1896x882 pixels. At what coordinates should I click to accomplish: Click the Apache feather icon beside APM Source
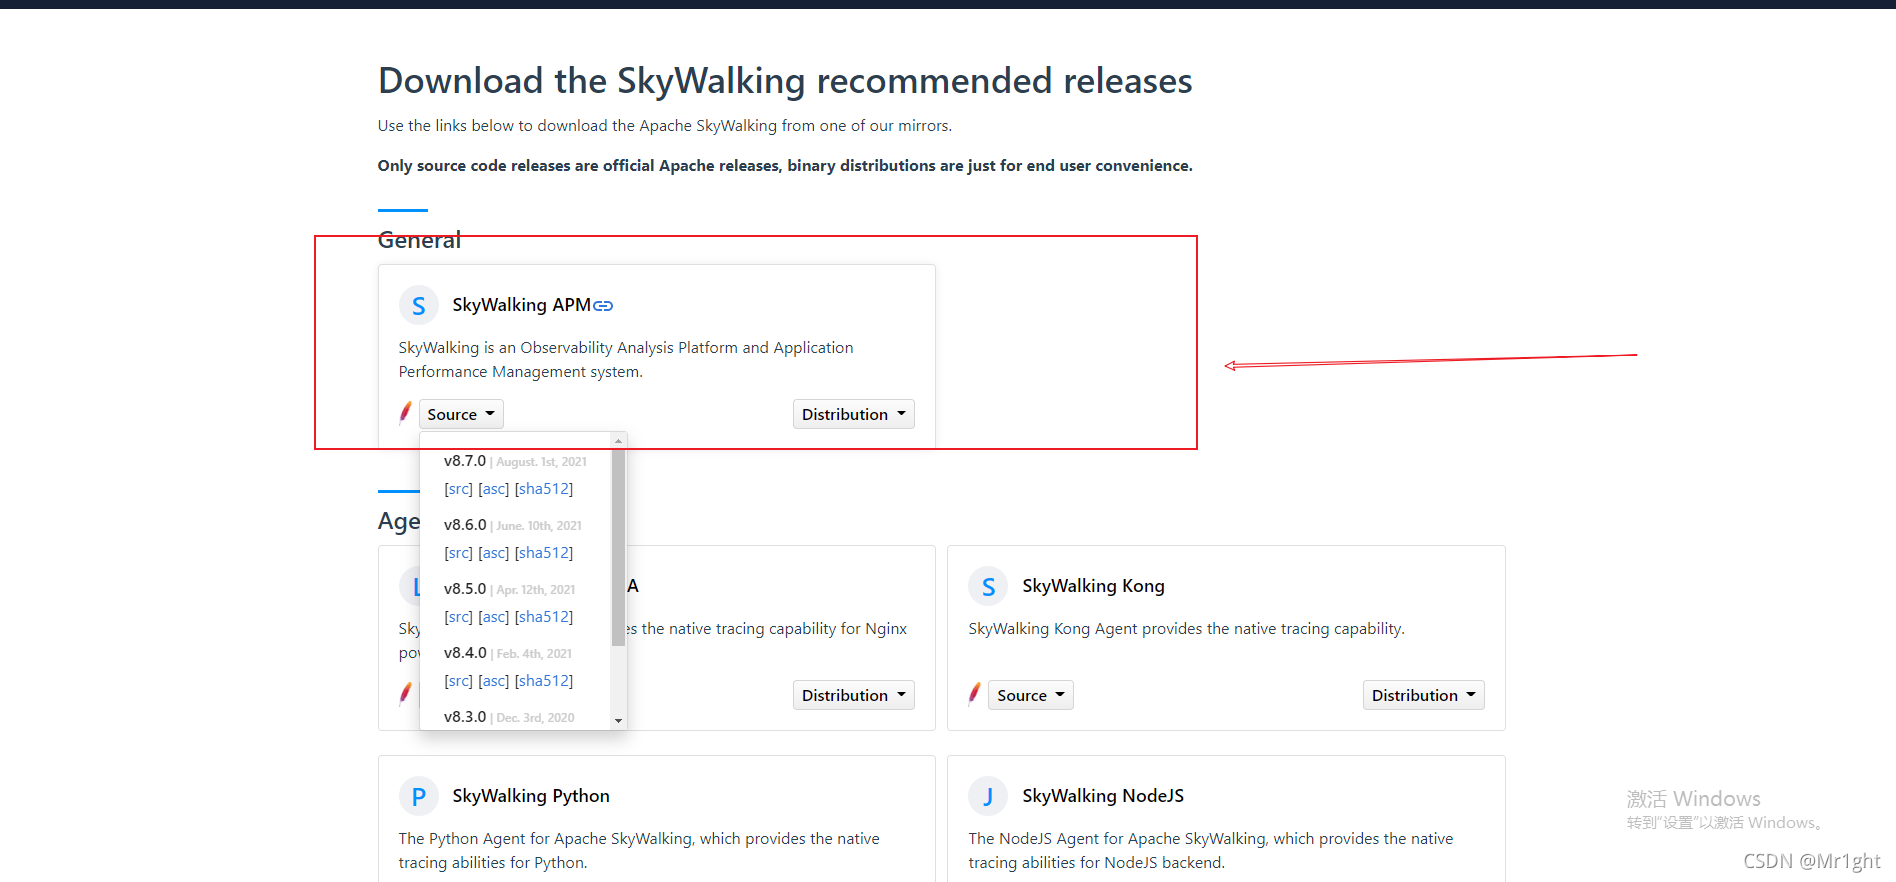406,412
